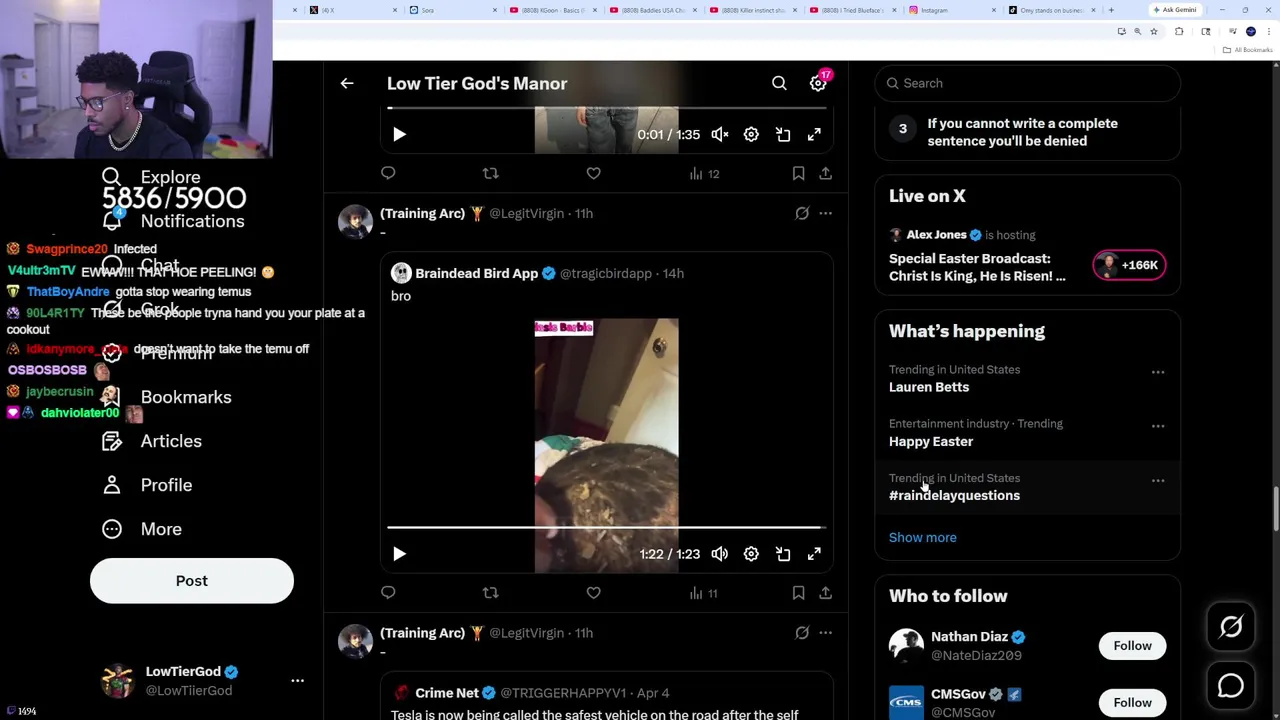Open more options for Happy Easter trend
Image resolution: width=1280 pixels, height=720 pixels.
[x=1158, y=426]
